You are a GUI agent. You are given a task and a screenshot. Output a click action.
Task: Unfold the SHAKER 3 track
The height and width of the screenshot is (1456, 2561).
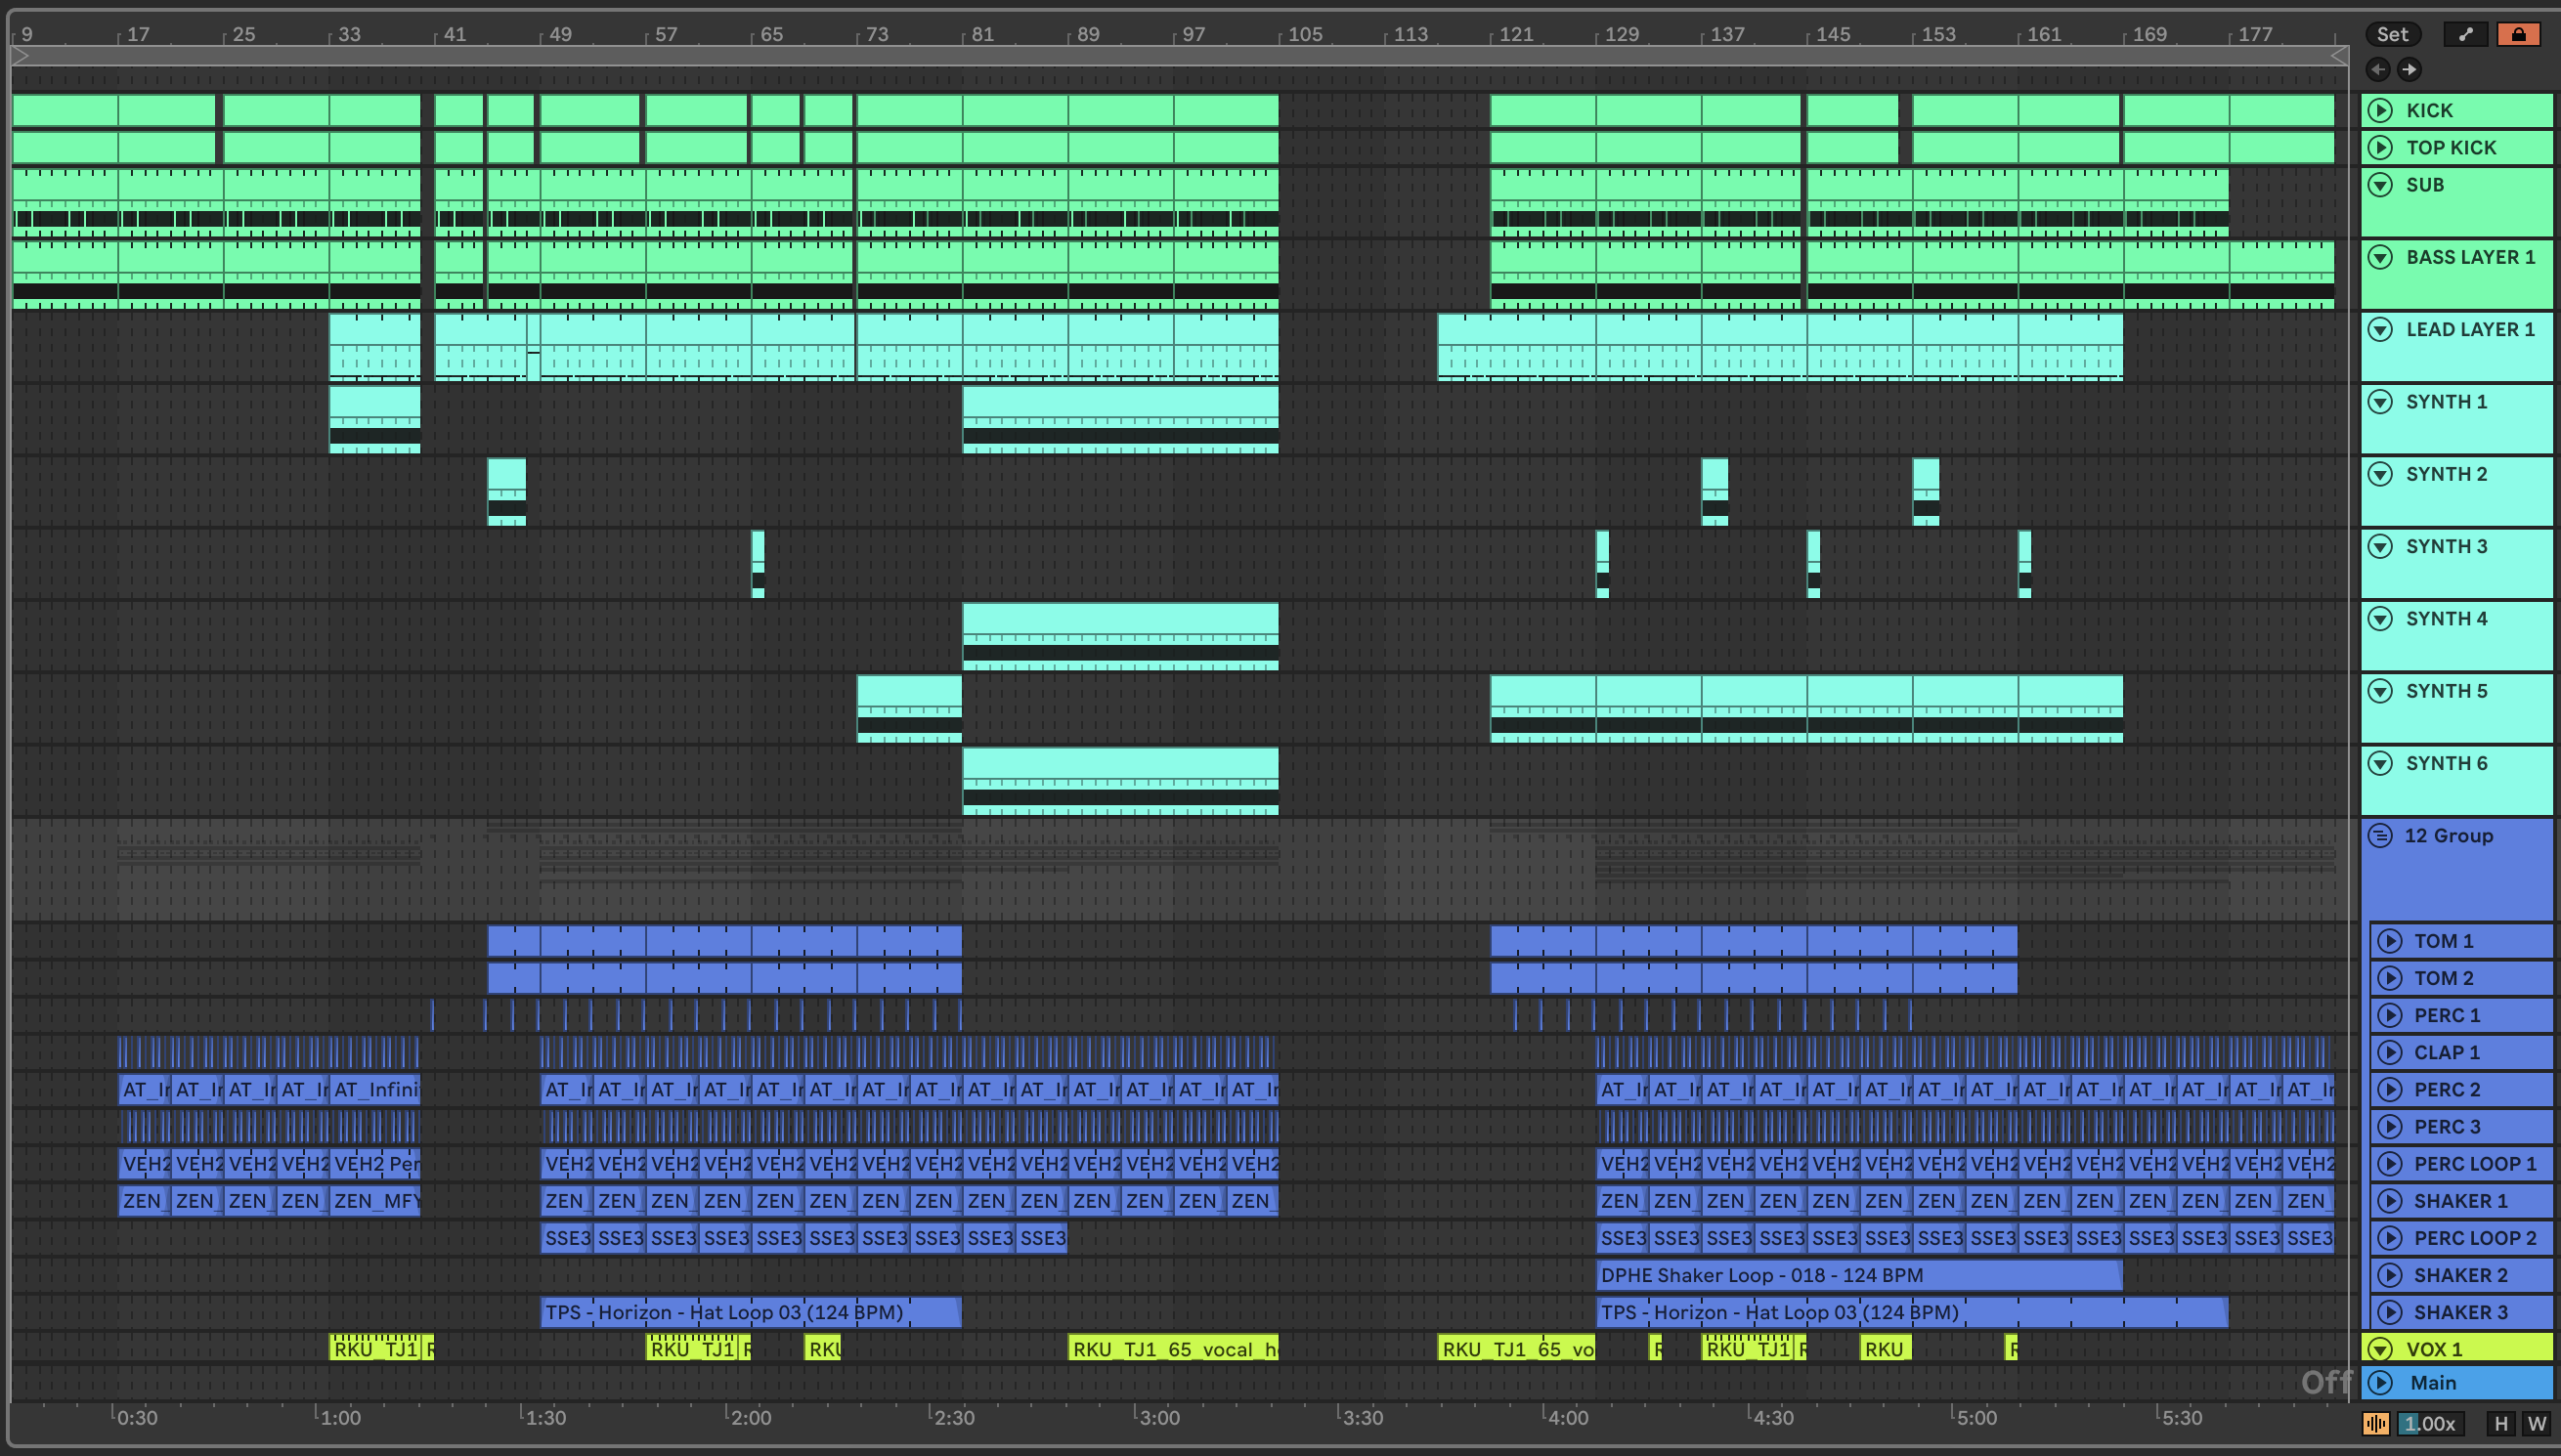click(x=2389, y=1311)
